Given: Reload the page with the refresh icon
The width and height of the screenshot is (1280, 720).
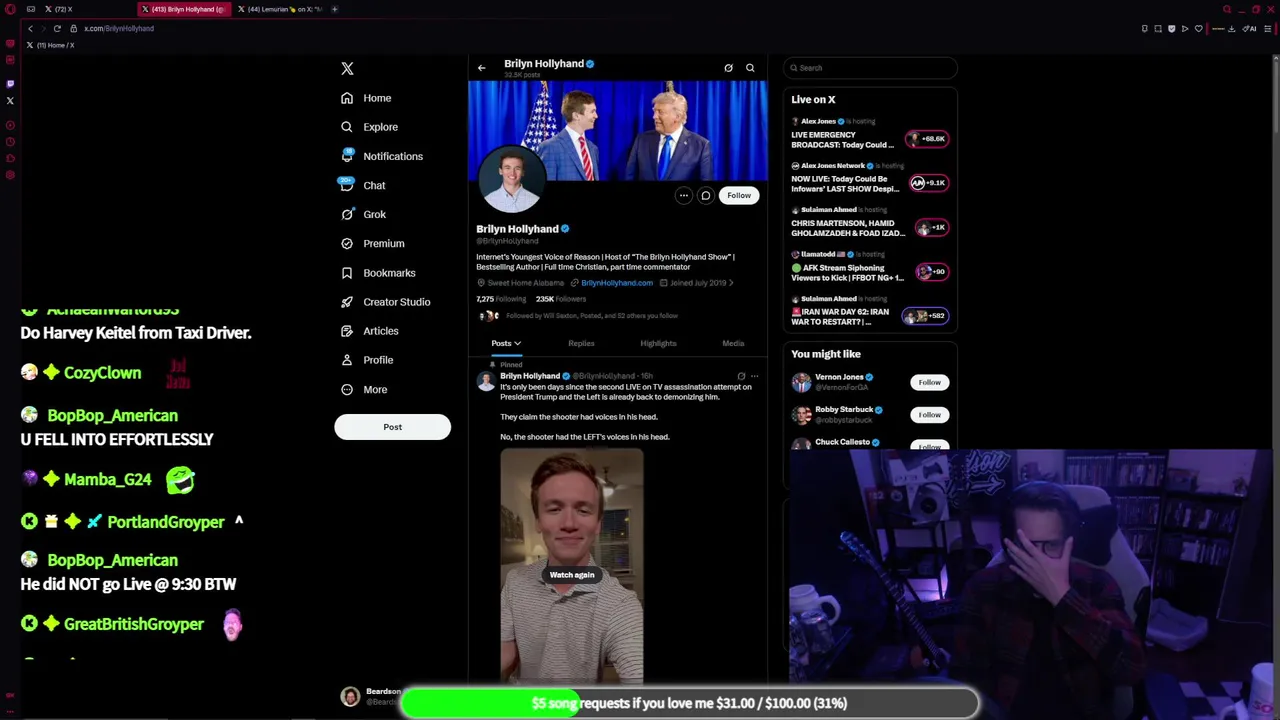Looking at the screenshot, I should [57, 28].
